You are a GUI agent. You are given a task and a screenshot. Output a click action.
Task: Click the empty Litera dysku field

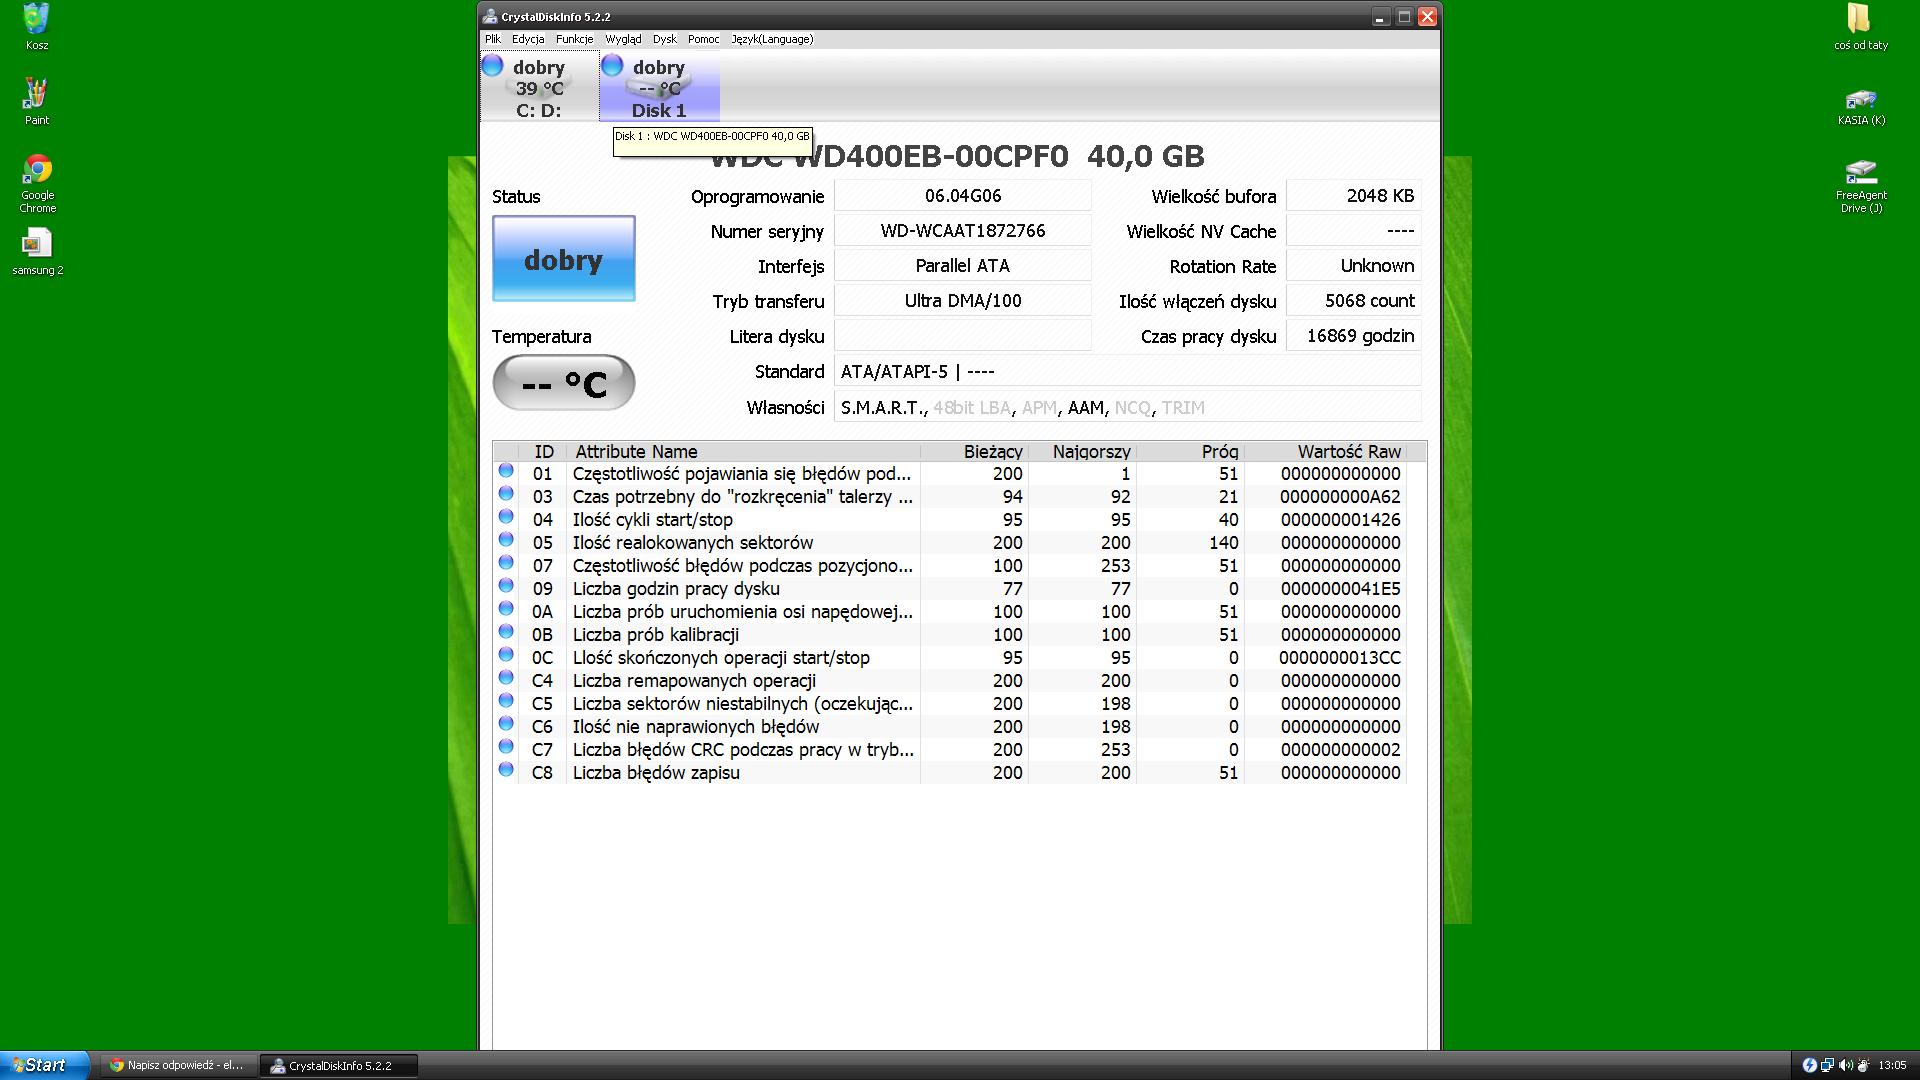tap(963, 336)
